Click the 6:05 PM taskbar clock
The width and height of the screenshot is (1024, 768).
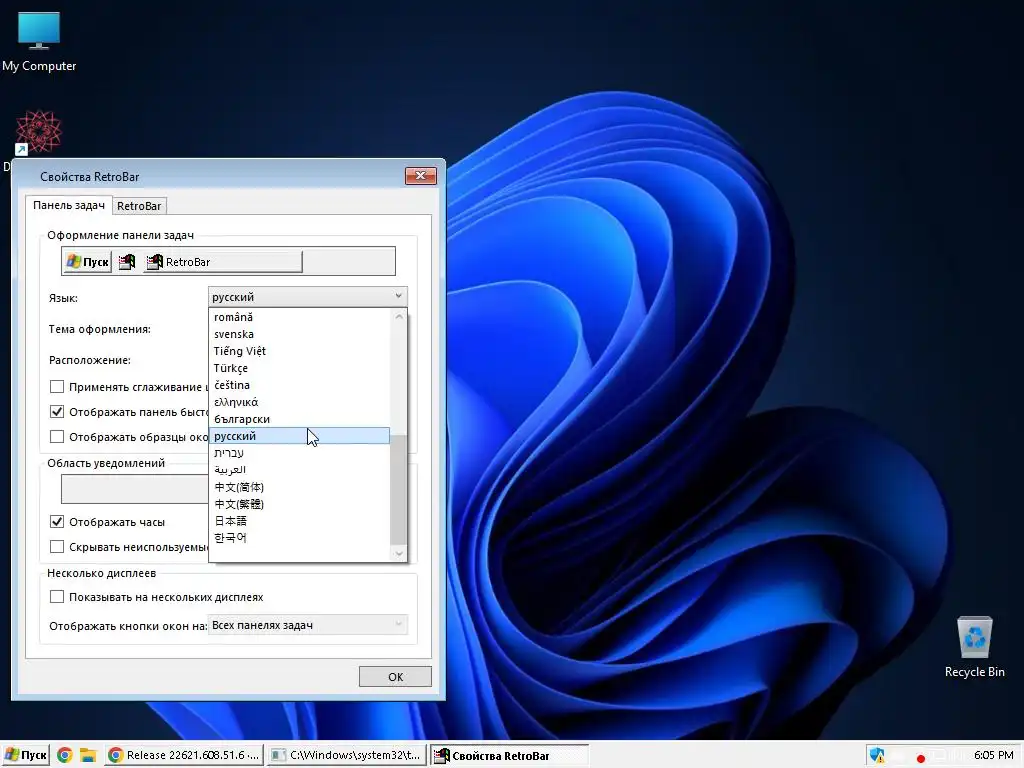pos(993,755)
